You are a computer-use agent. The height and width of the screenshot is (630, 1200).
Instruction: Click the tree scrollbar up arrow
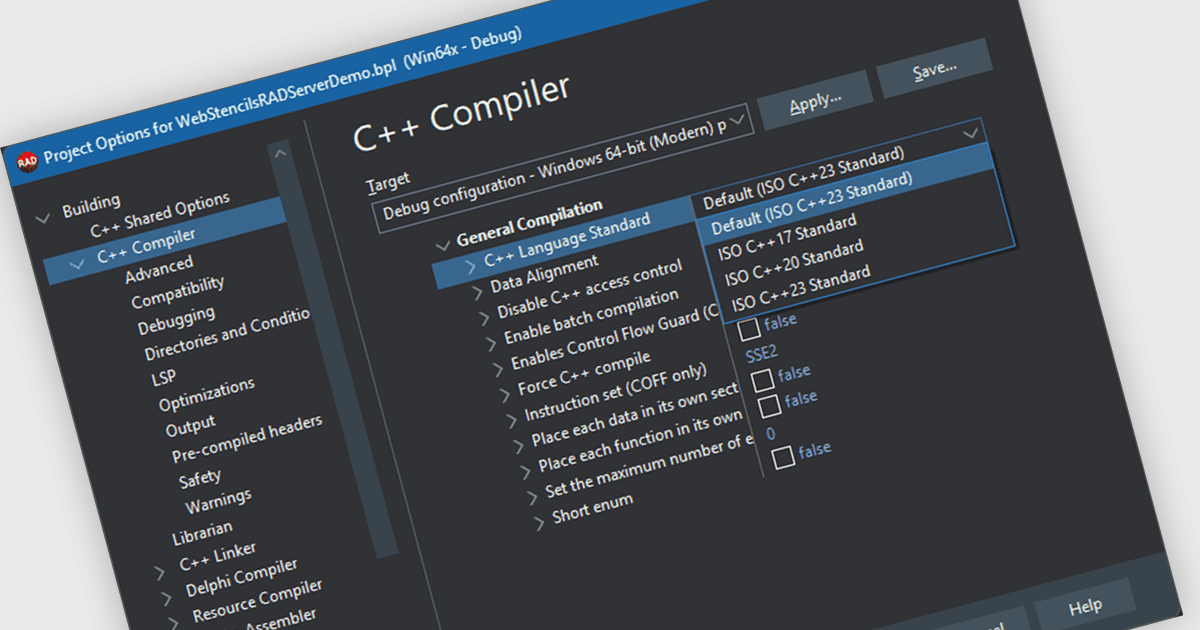click(280, 153)
